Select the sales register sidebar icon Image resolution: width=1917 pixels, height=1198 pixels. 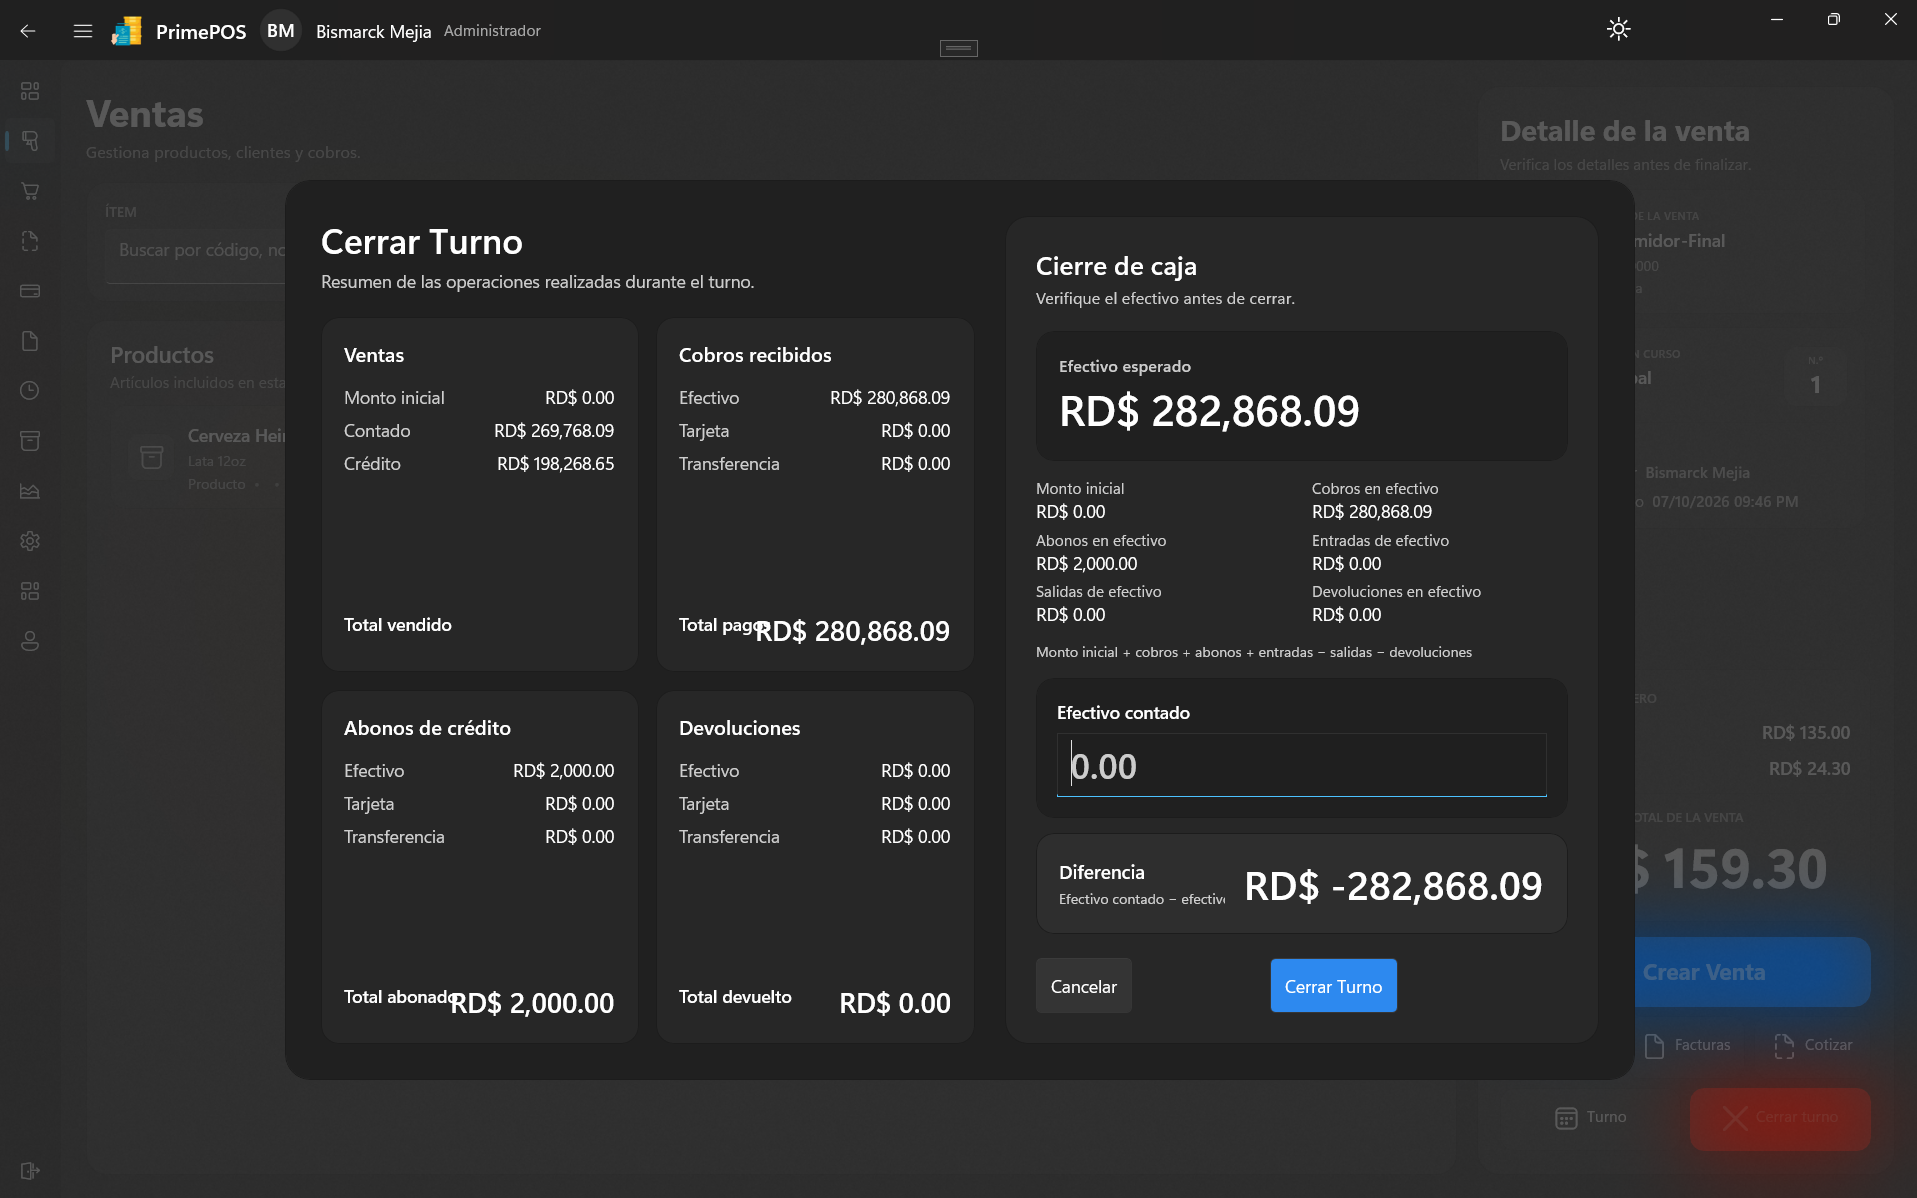pyautogui.click(x=30, y=141)
